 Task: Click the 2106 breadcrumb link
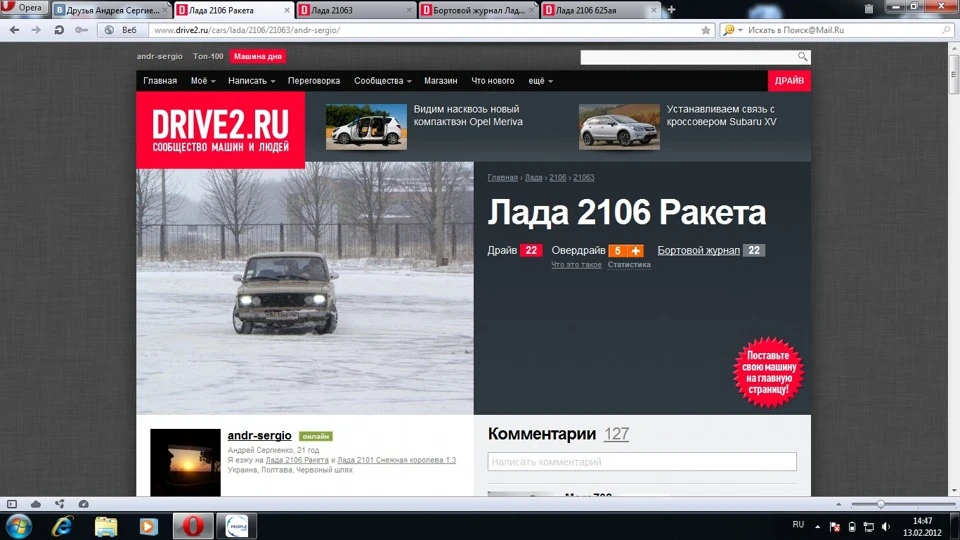(x=558, y=178)
